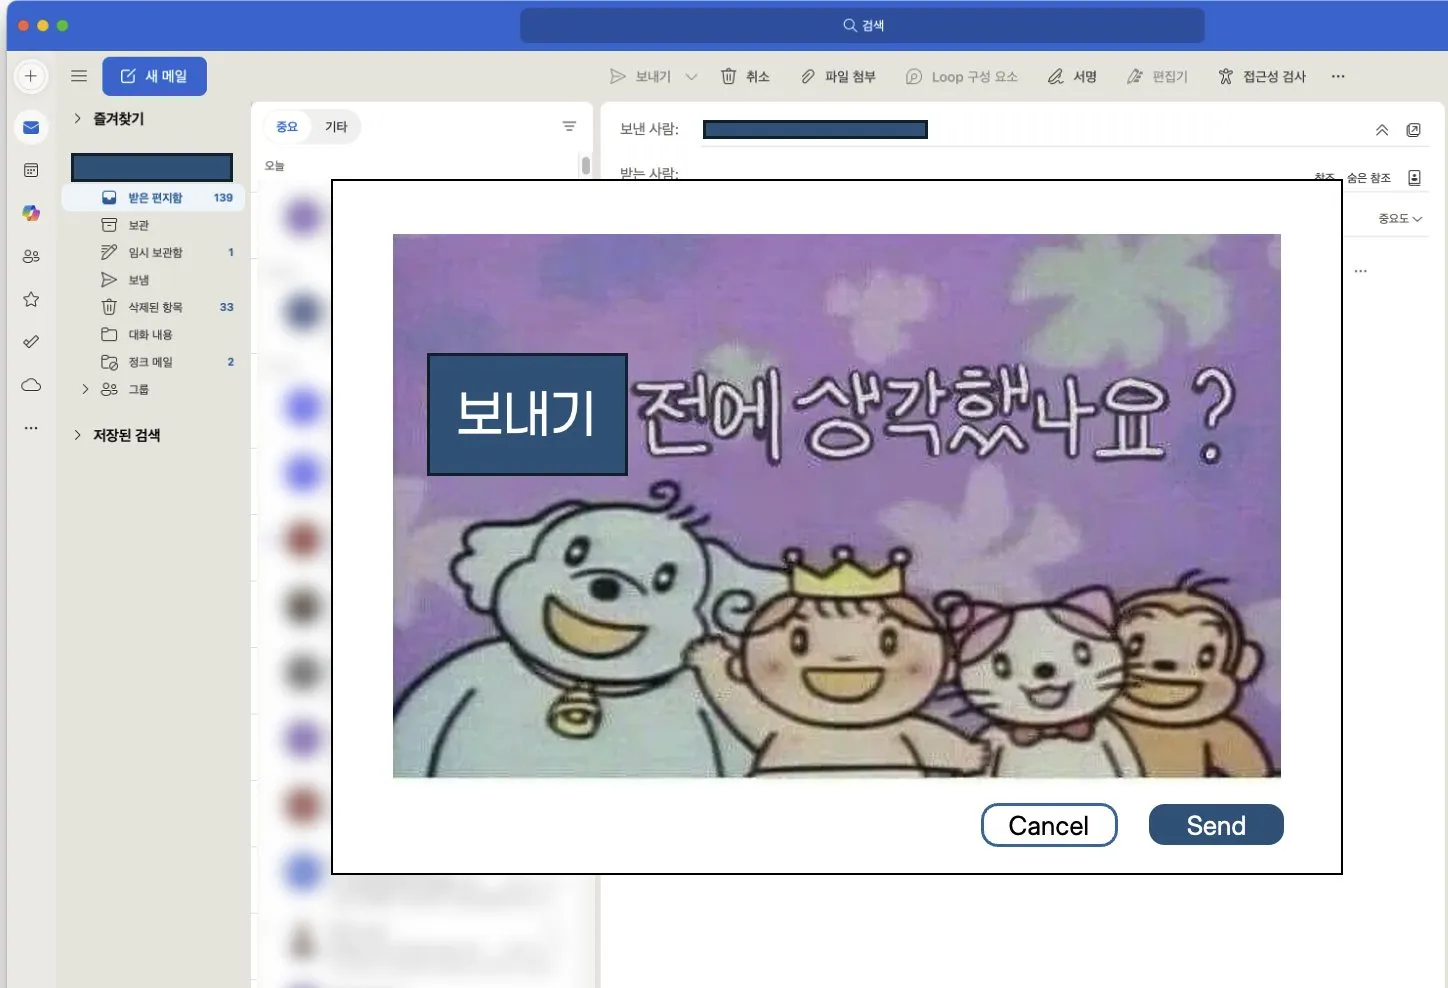
Task: Open the Calendar view in left rail
Action: (31, 170)
